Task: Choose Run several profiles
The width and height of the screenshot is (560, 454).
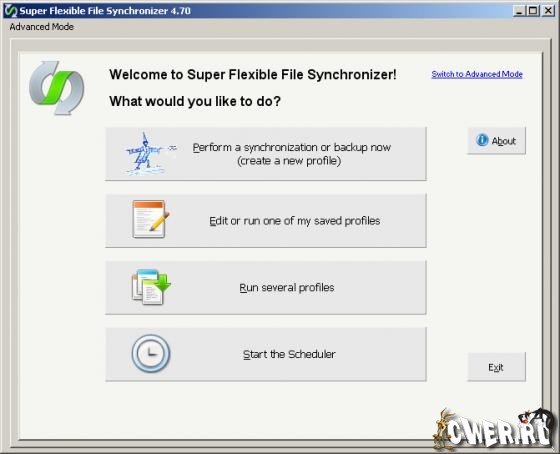Action: [266, 288]
